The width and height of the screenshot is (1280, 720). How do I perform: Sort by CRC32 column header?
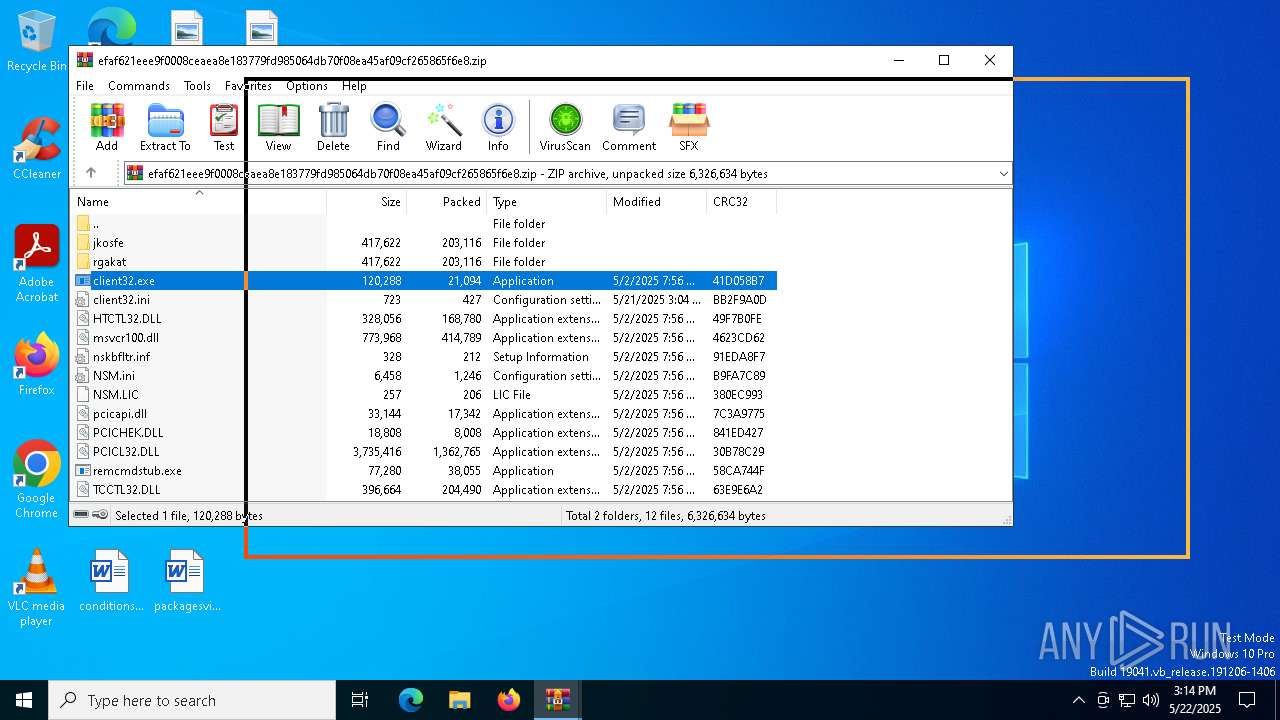[742, 202]
